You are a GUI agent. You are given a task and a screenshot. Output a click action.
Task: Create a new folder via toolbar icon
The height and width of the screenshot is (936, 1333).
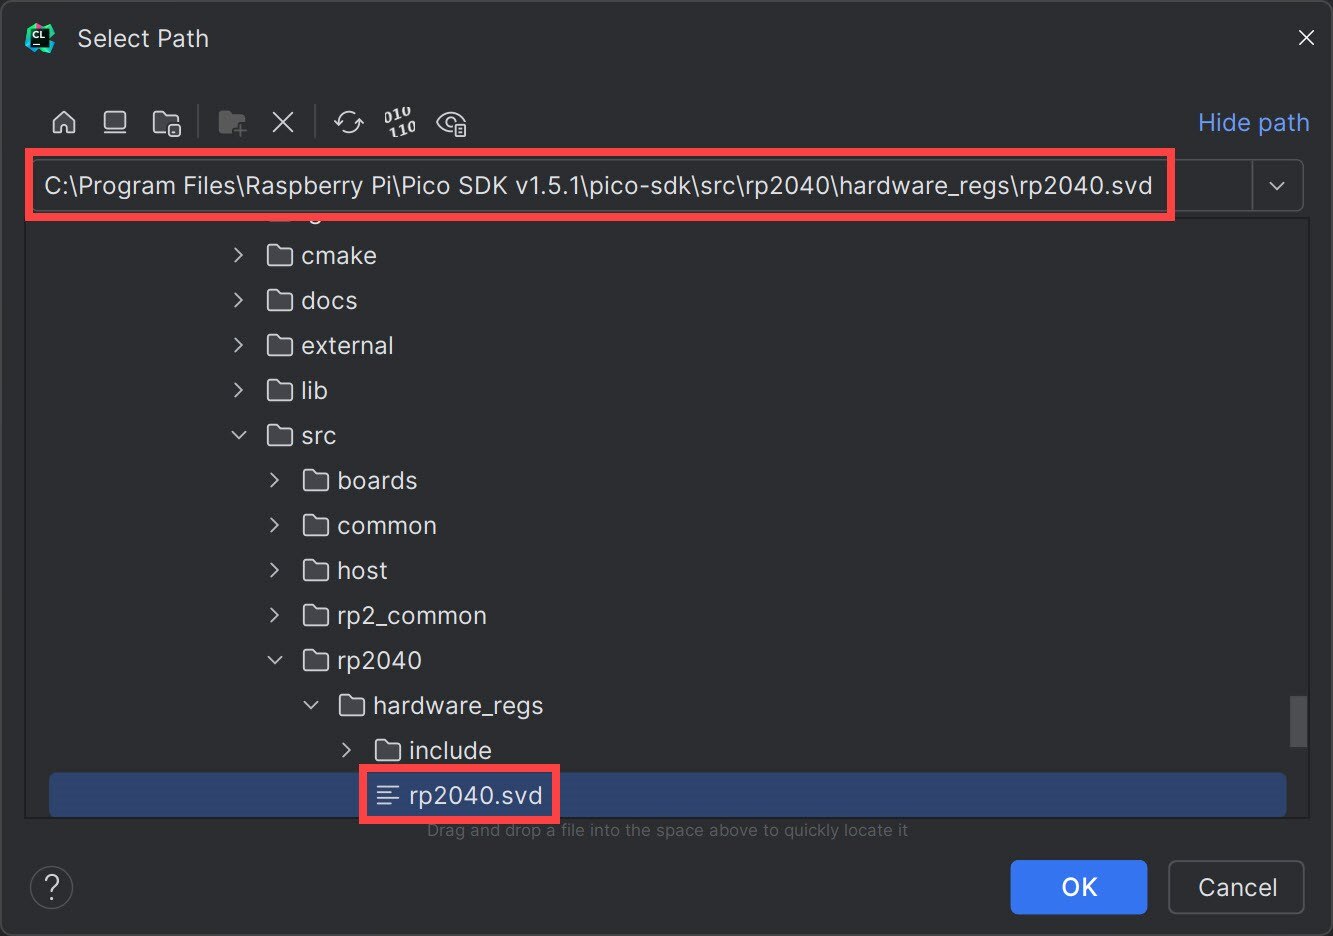(232, 122)
